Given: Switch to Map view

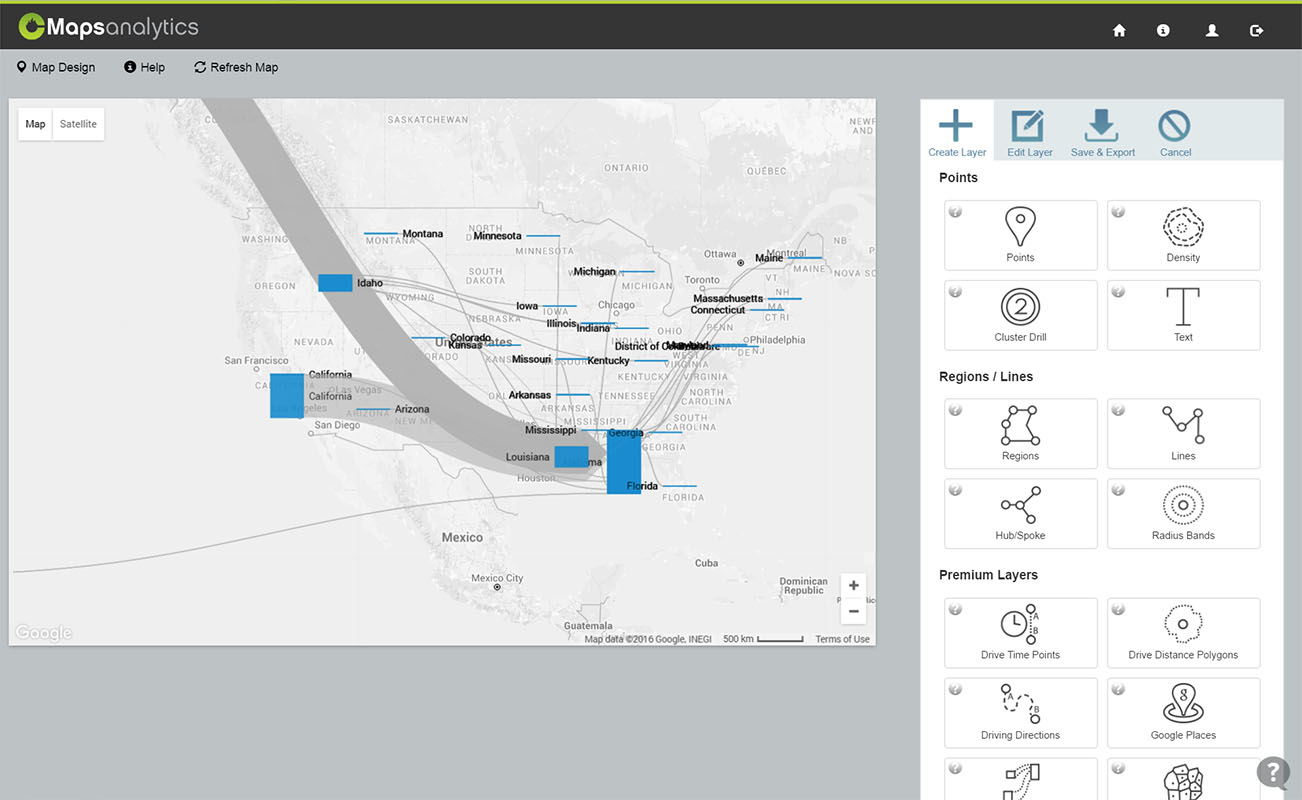Looking at the screenshot, I should (x=35, y=124).
